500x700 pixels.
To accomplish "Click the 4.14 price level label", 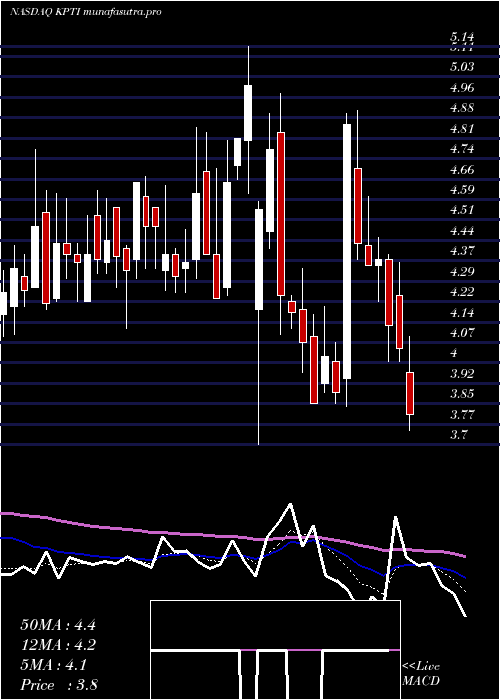I will point(462,313).
